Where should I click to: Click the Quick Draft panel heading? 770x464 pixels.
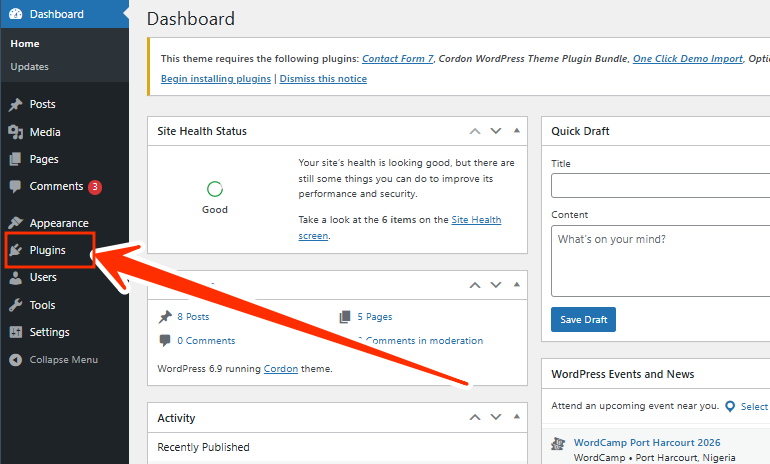coord(580,131)
